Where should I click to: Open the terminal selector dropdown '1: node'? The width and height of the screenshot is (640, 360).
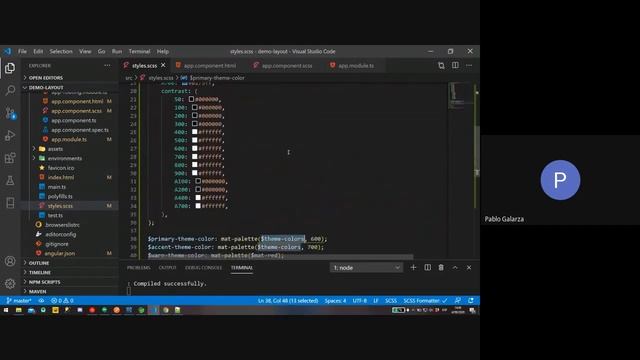tap(366, 268)
